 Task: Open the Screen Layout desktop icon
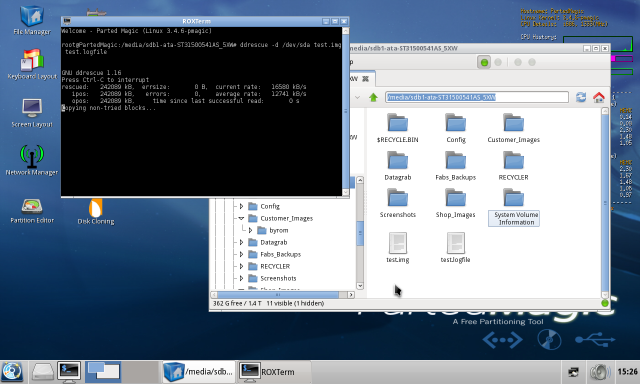[x=32, y=113]
